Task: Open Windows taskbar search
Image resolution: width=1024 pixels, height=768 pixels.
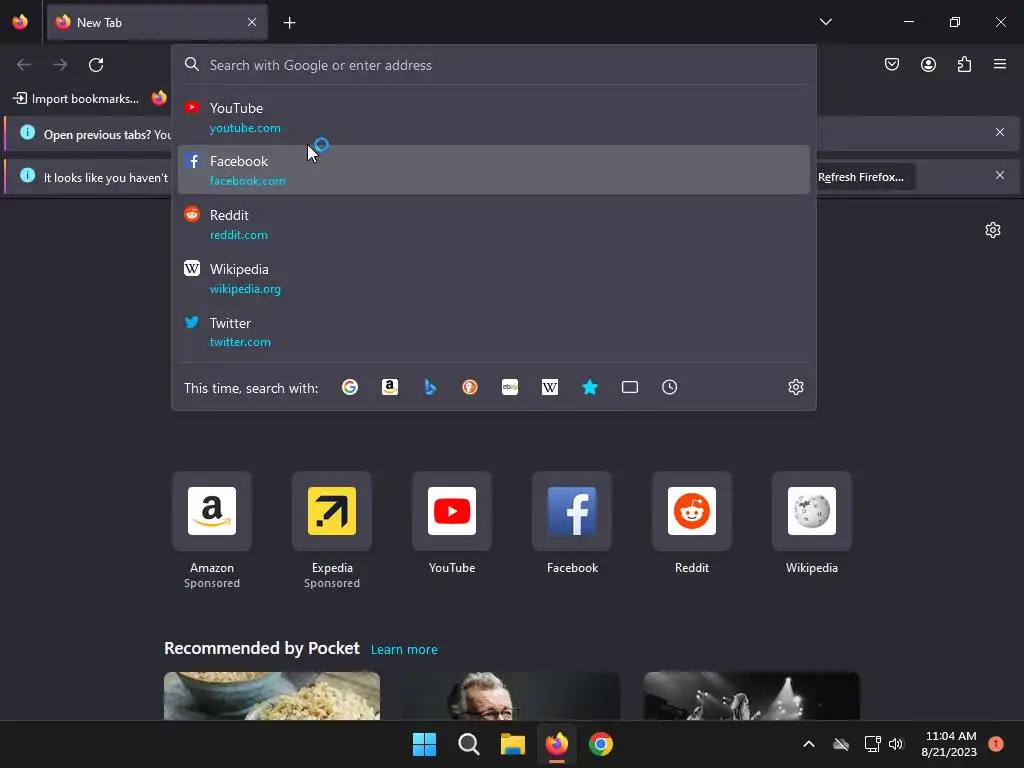Action: pos(468,744)
